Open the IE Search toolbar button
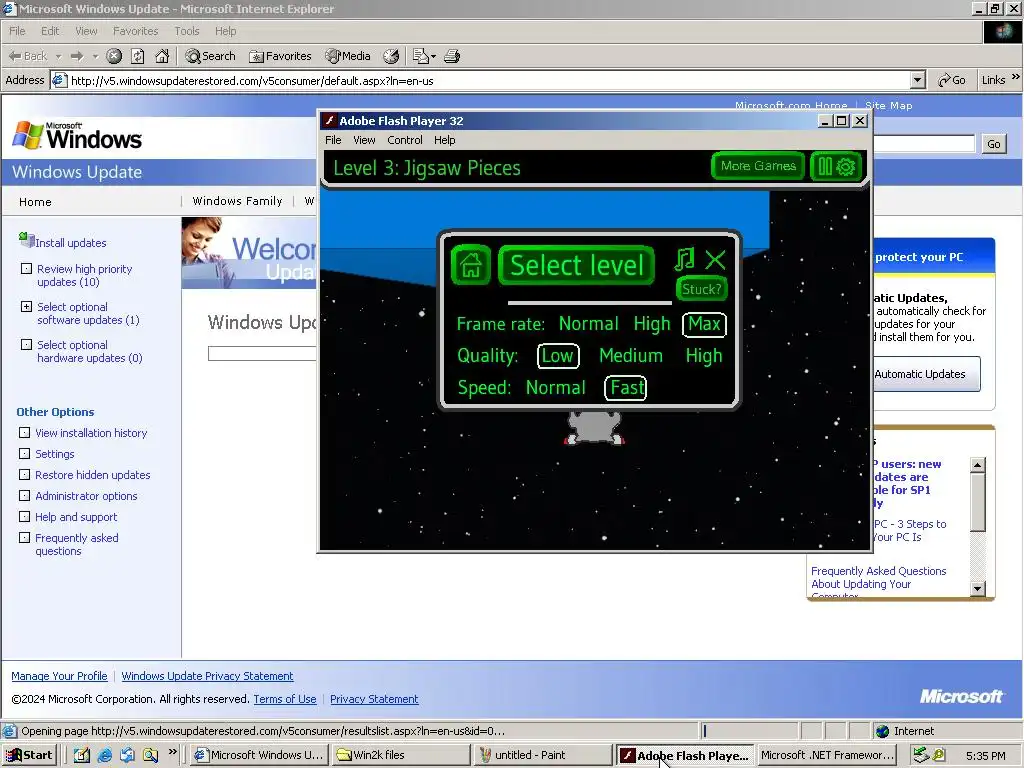Image resolution: width=1024 pixels, height=768 pixels. pyautogui.click(x=210, y=56)
